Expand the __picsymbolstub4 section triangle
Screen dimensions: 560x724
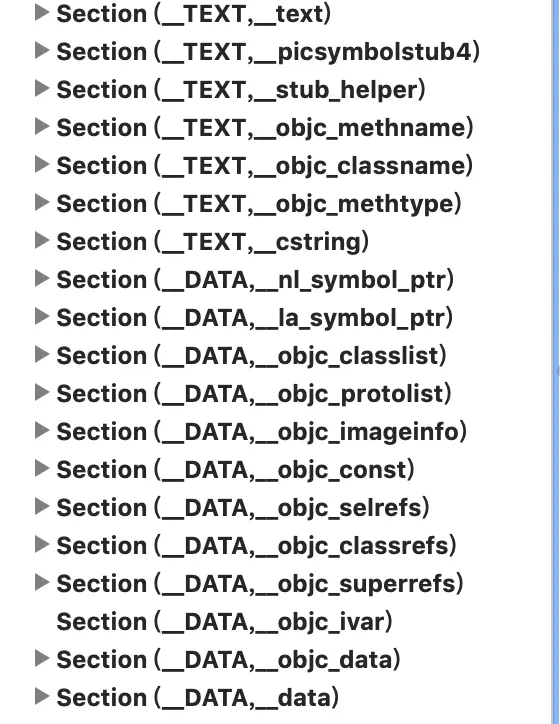click(x=42, y=51)
